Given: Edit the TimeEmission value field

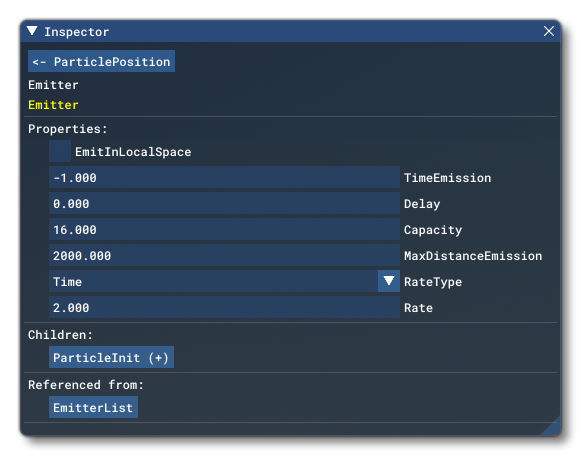Looking at the screenshot, I should tap(224, 177).
